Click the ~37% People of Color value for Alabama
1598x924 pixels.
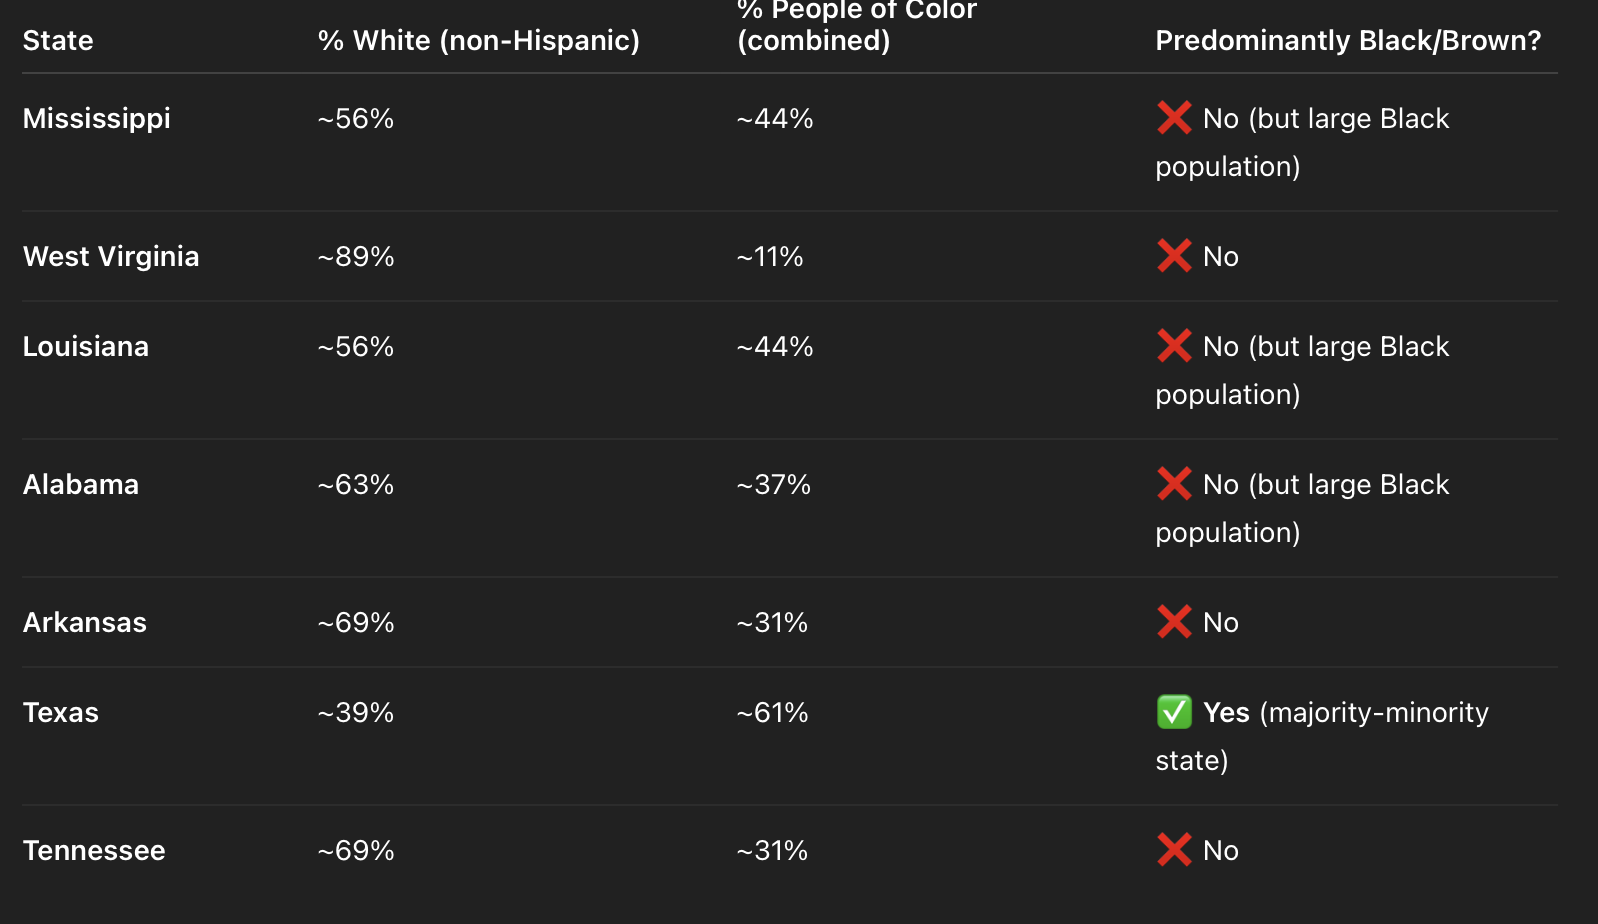[774, 484]
